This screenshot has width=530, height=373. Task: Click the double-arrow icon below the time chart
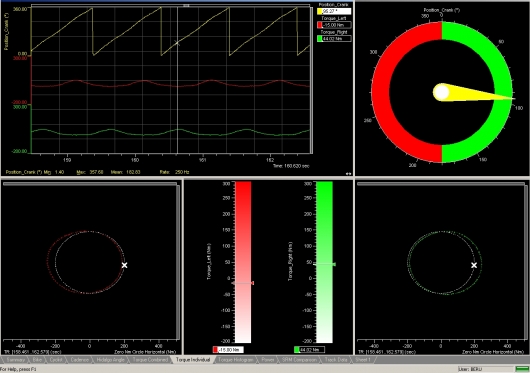click(348, 174)
